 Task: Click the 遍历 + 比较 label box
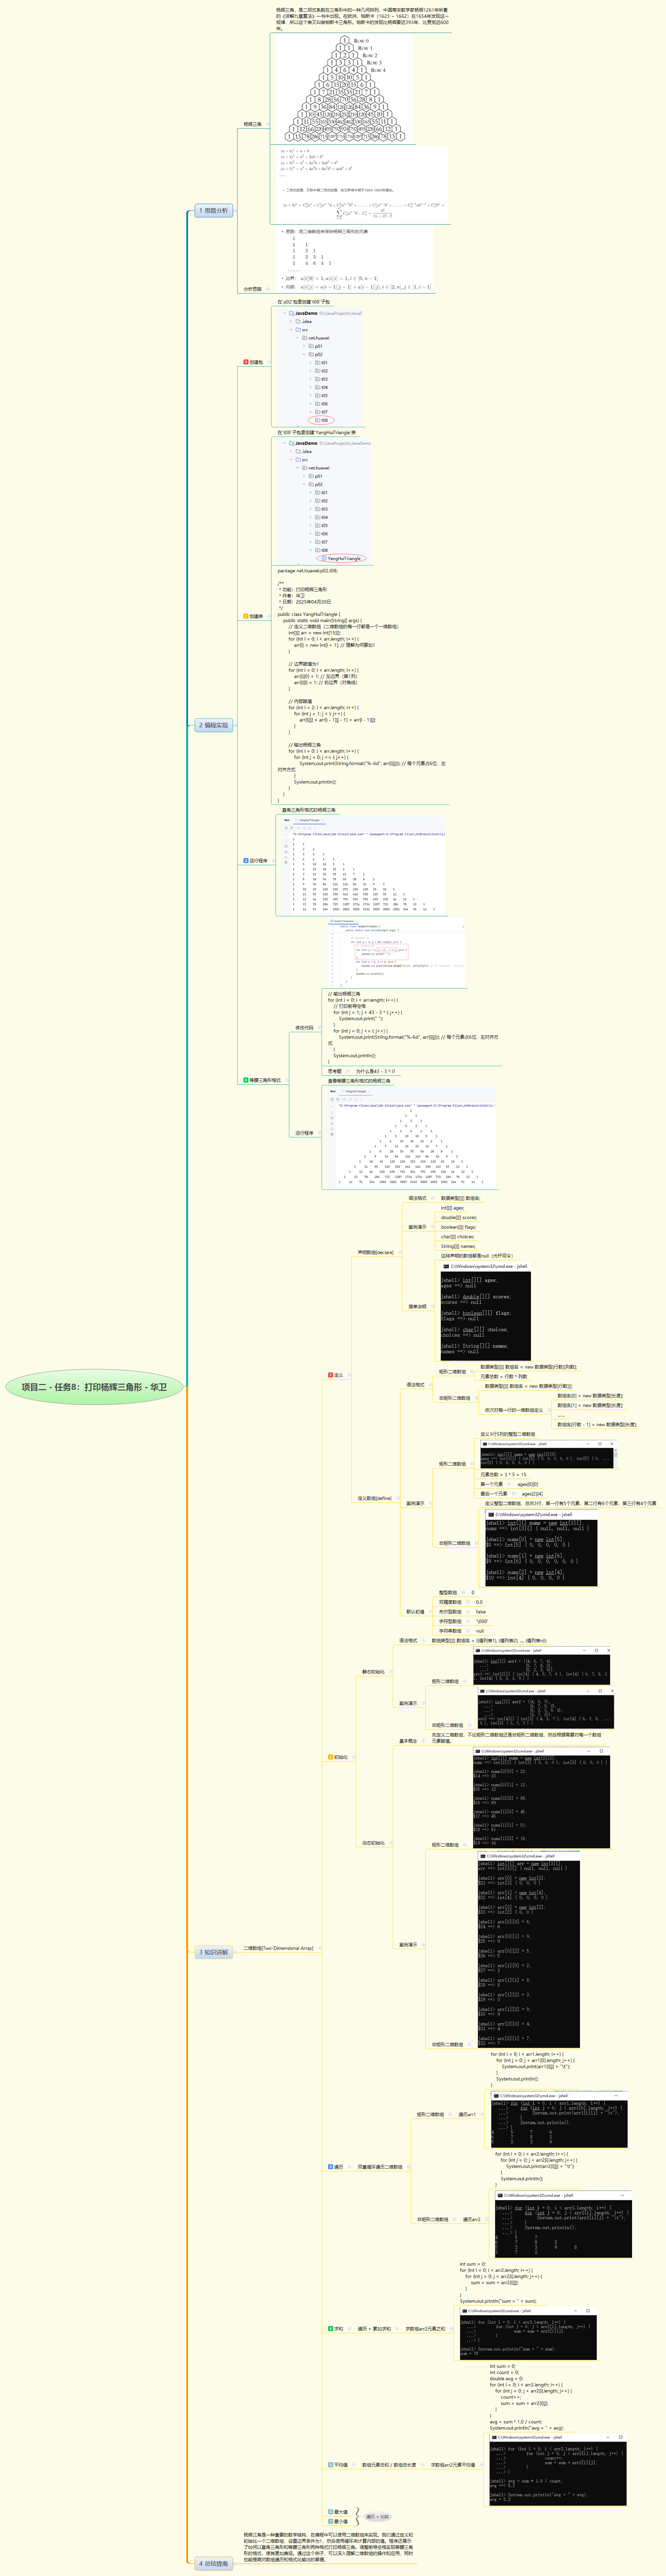(378, 2517)
